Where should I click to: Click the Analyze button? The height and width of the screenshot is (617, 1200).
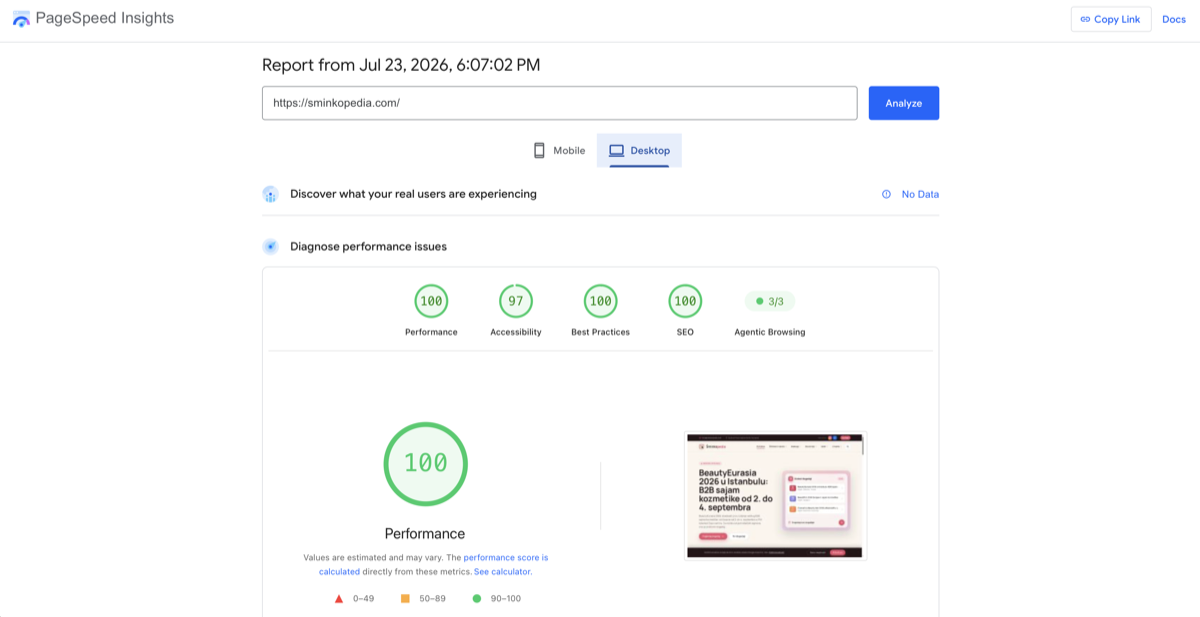click(903, 103)
